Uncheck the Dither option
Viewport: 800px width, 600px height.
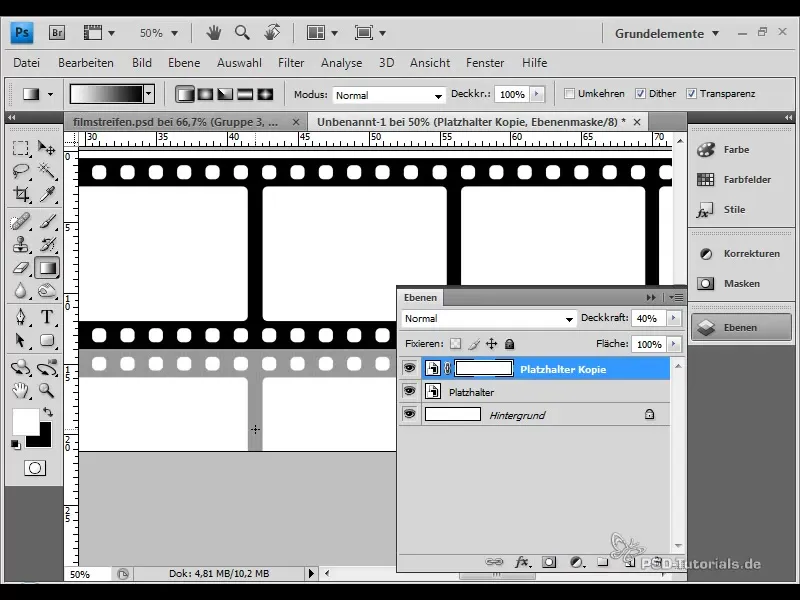coord(640,94)
